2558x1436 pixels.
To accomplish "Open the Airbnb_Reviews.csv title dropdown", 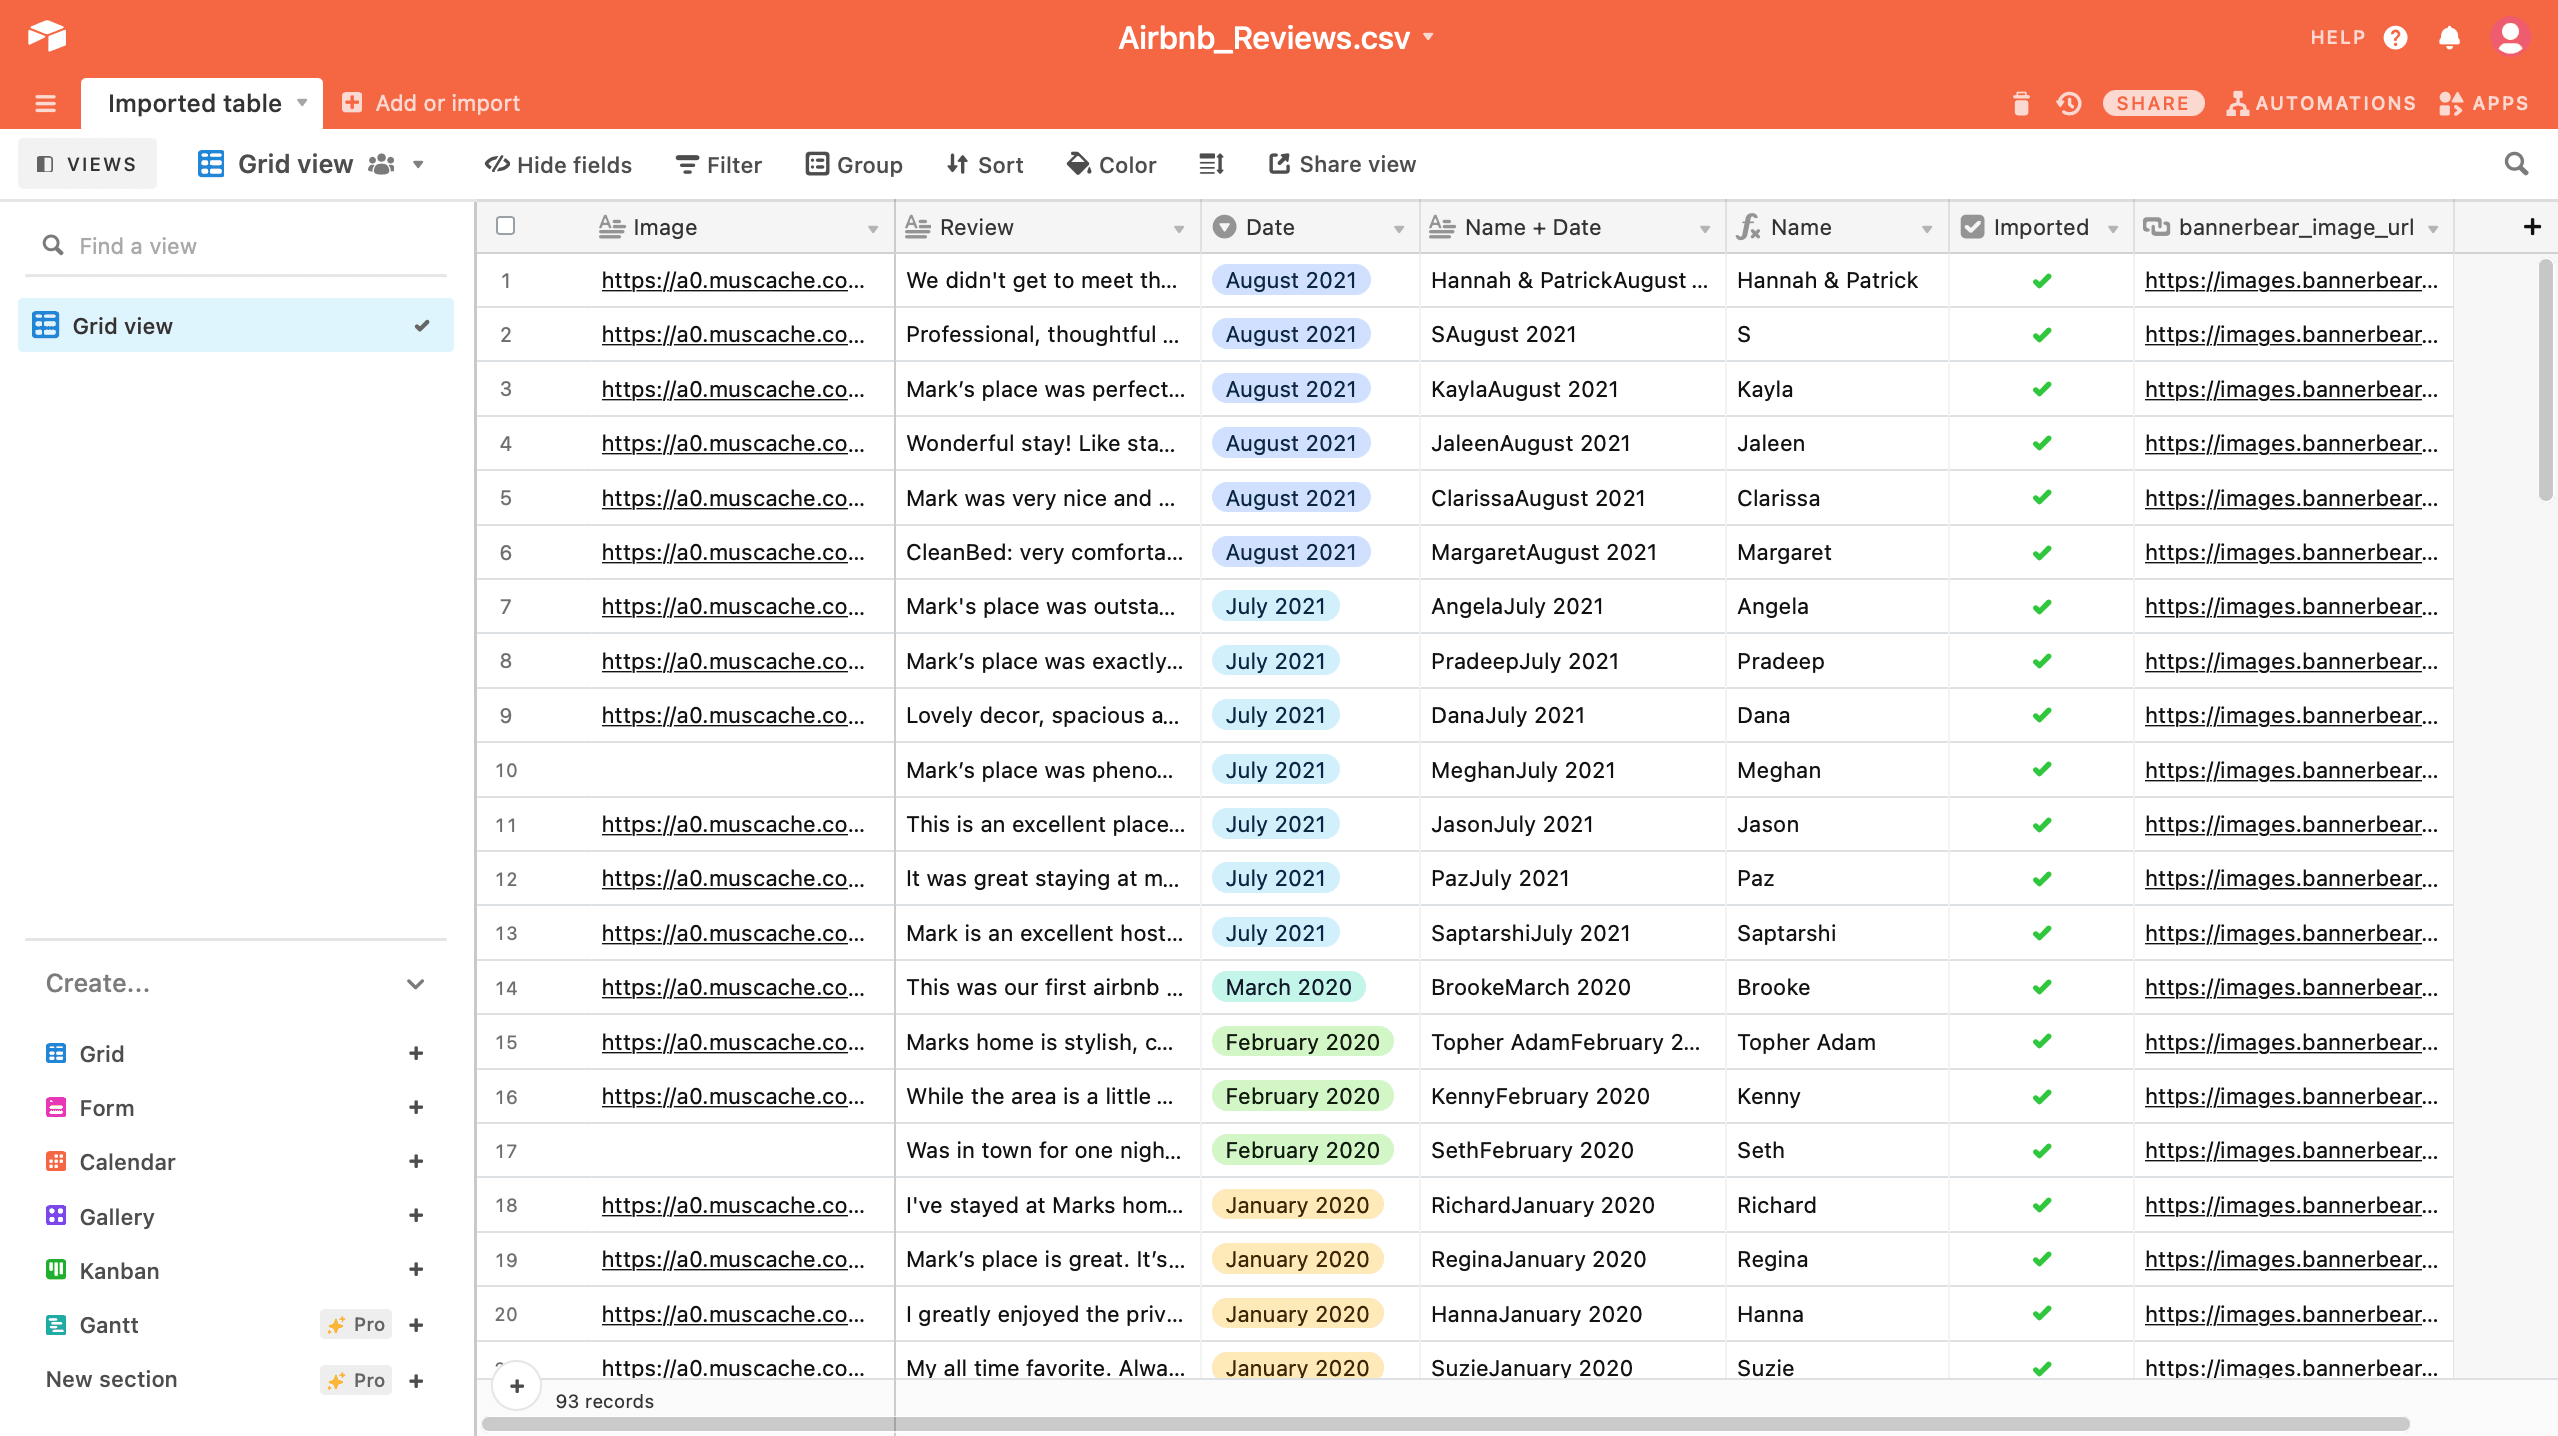I will coord(1428,37).
